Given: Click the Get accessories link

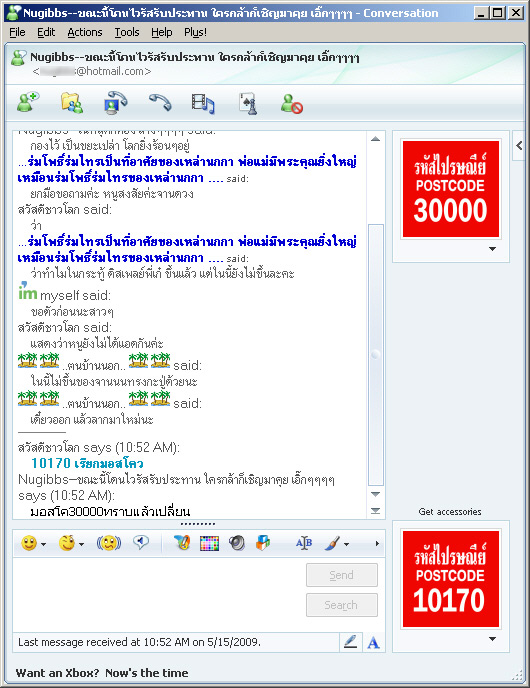Looking at the screenshot, I should pyautogui.click(x=450, y=512).
